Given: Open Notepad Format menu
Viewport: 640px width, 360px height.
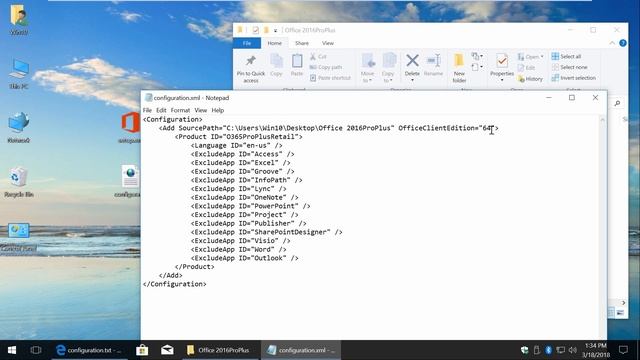Looking at the screenshot, I should [180, 110].
